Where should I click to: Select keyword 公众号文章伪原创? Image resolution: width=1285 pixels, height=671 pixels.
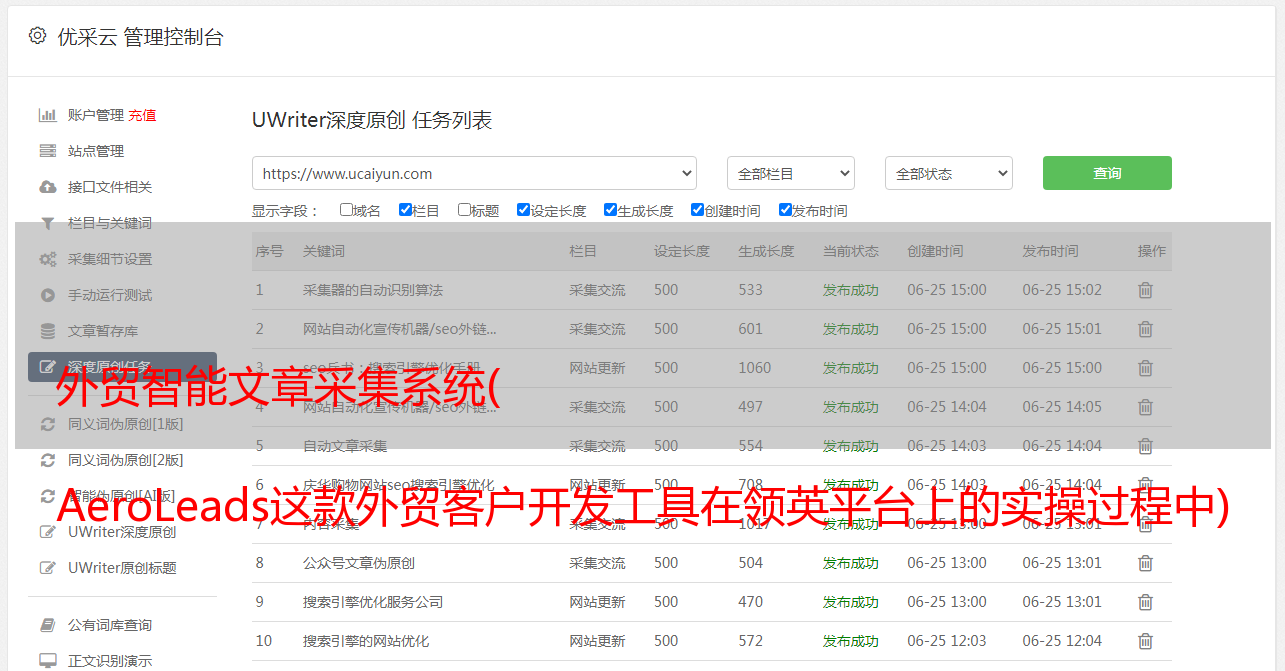(359, 563)
